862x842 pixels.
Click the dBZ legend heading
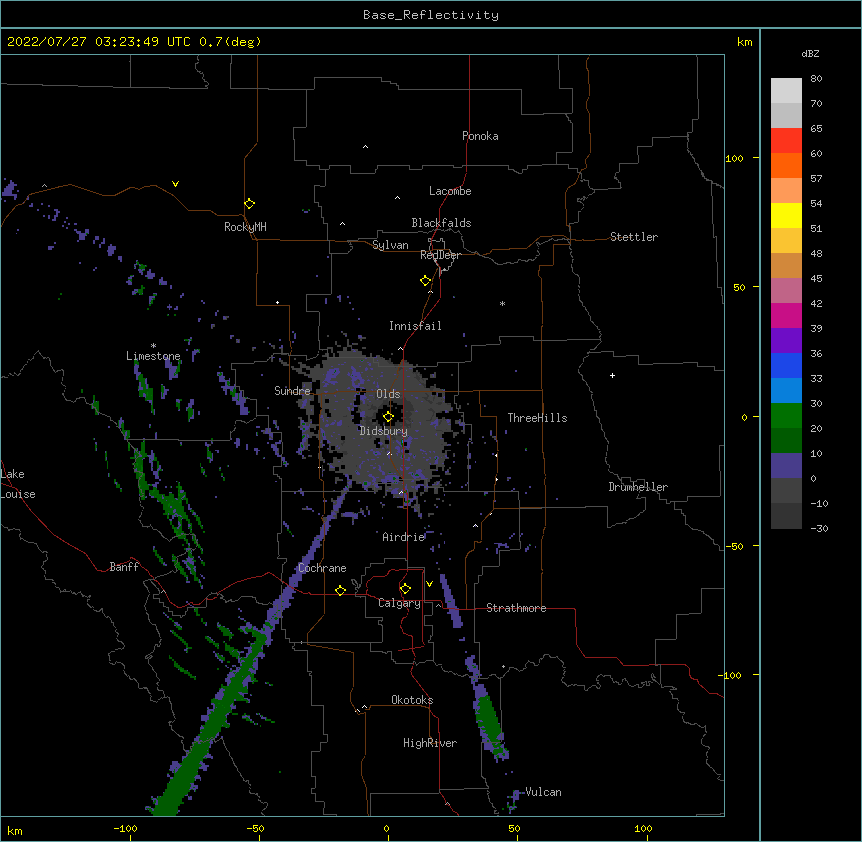point(810,54)
